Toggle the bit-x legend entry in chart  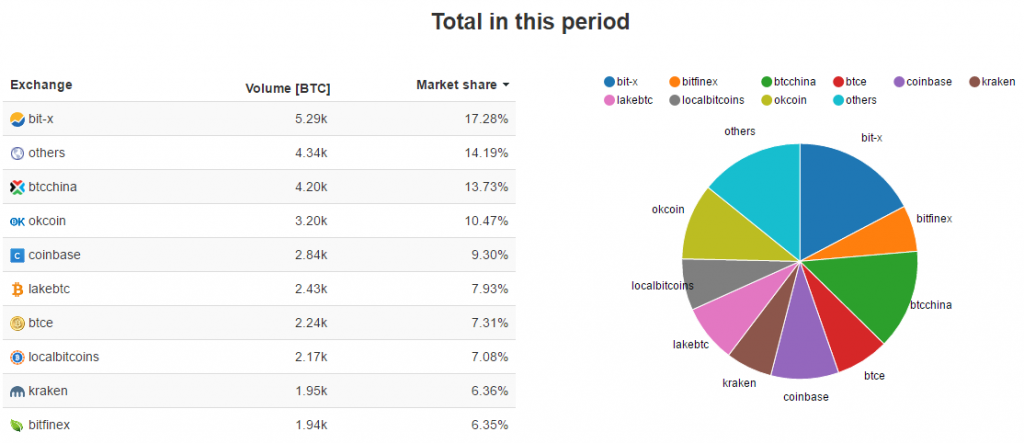coord(620,81)
